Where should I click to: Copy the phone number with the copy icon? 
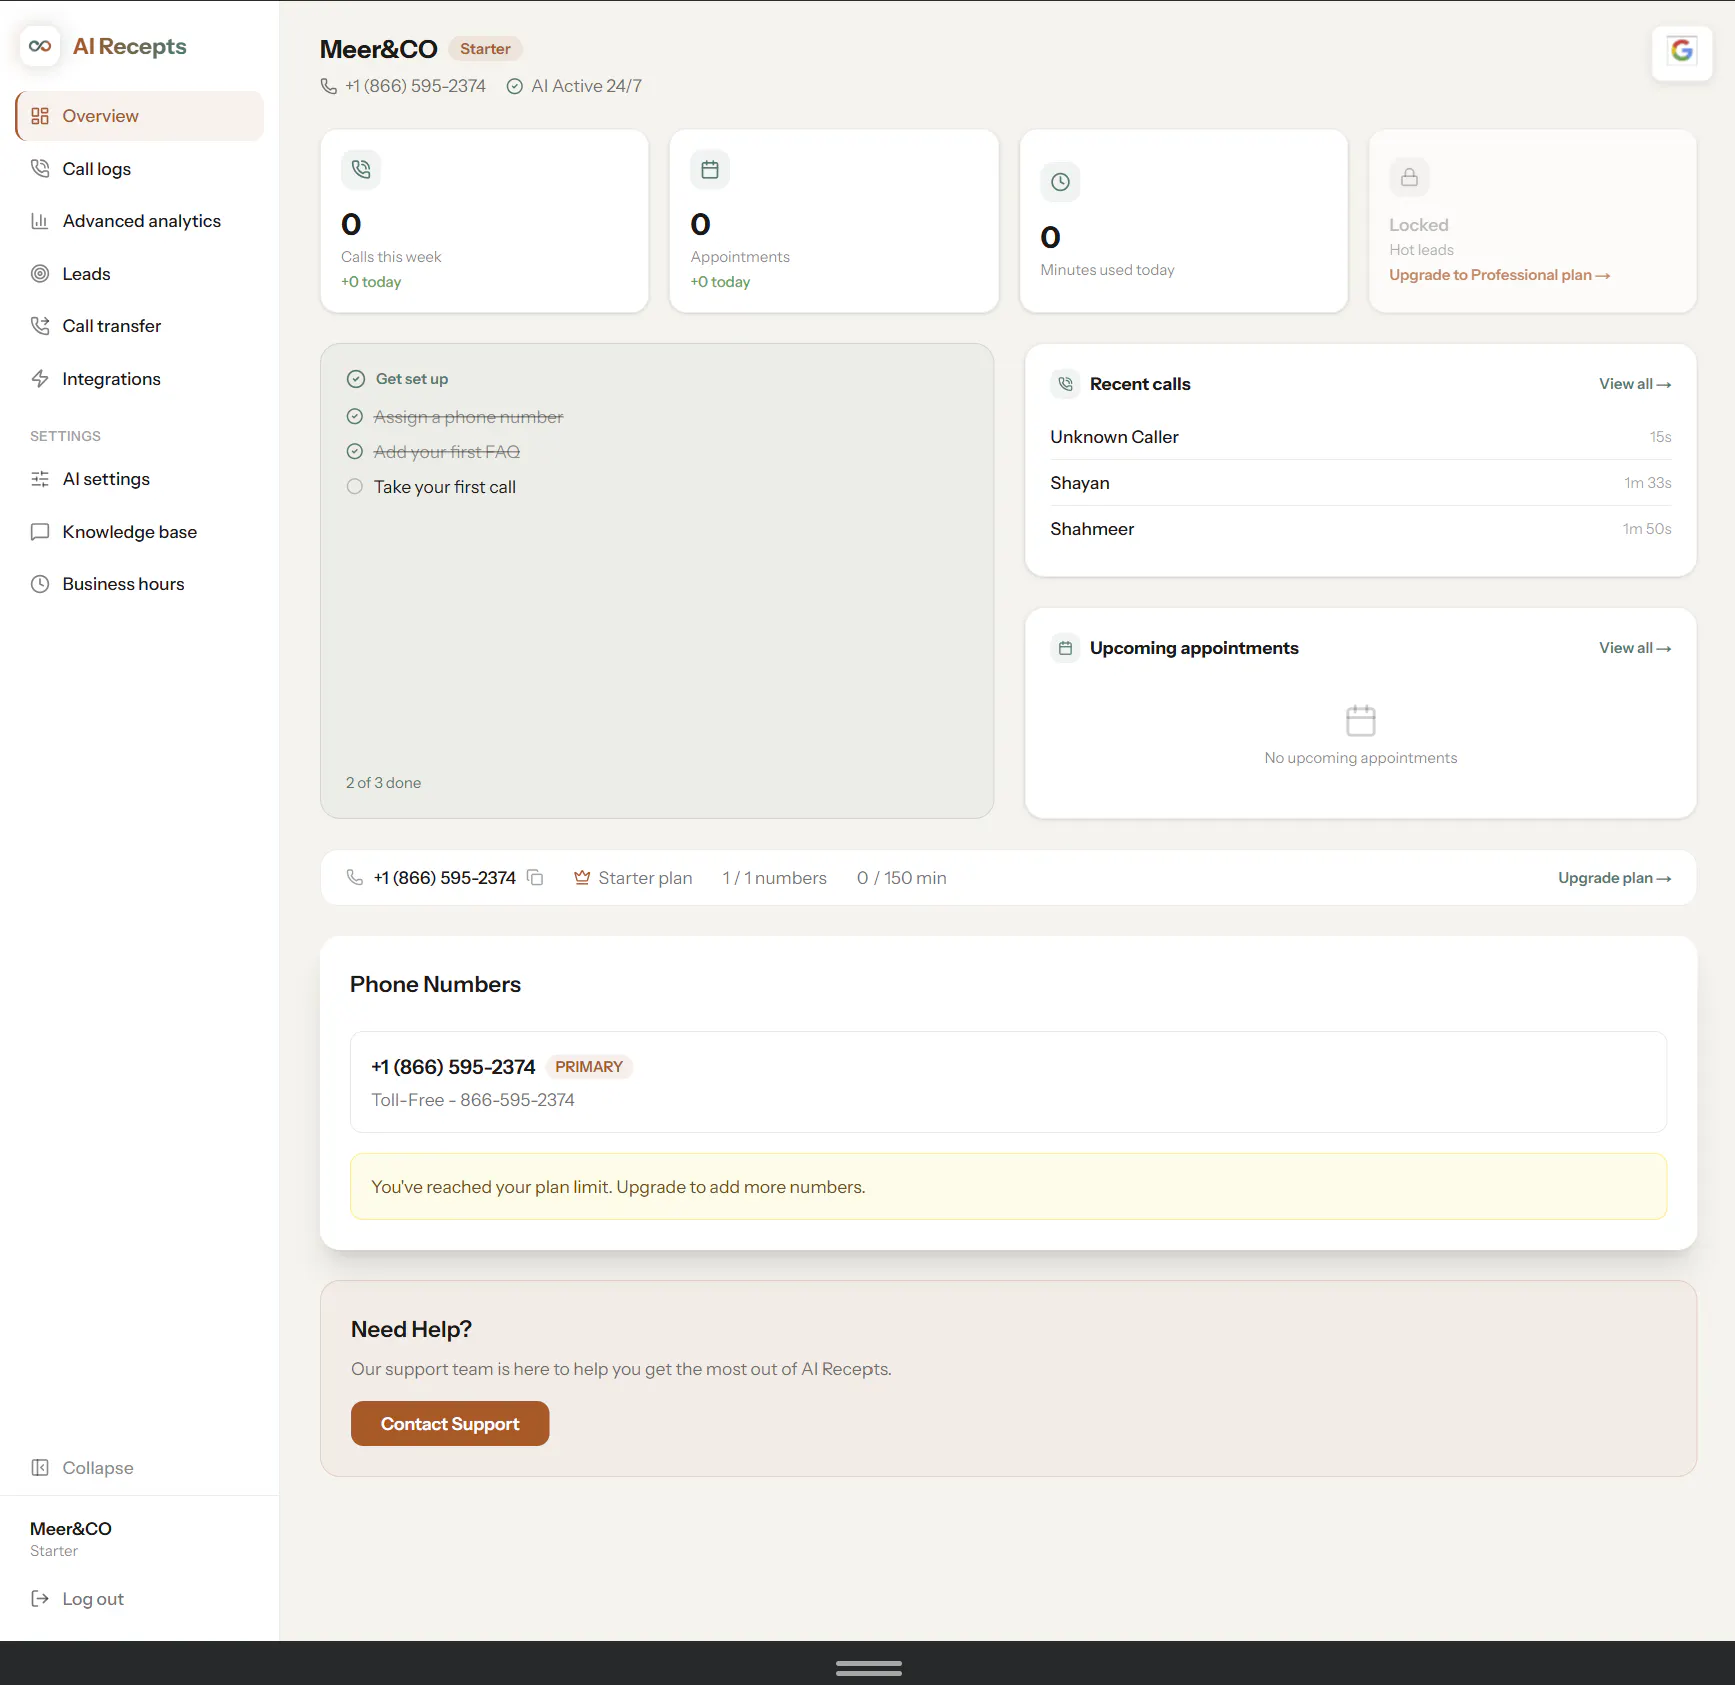point(535,877)
